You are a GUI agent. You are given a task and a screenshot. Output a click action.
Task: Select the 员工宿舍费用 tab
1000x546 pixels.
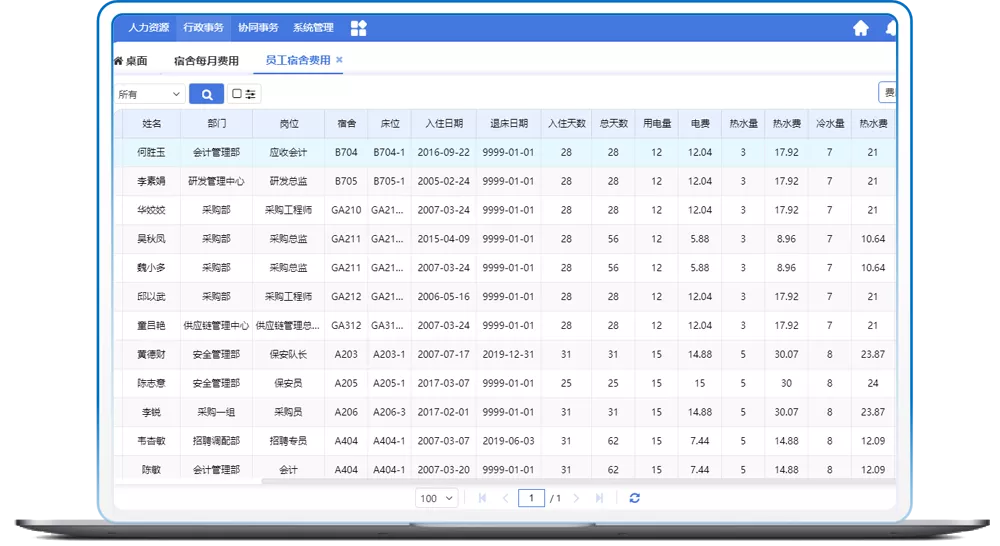click(x=298, y=60)
